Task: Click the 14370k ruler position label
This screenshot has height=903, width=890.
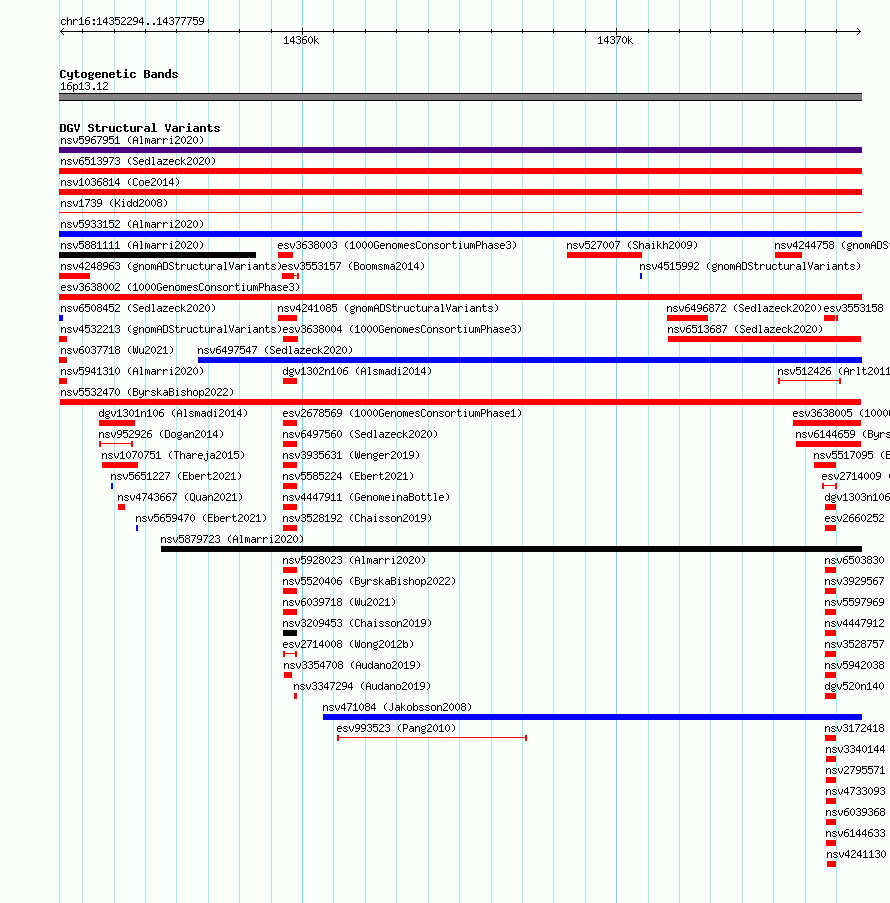Action: click(615, 40)
